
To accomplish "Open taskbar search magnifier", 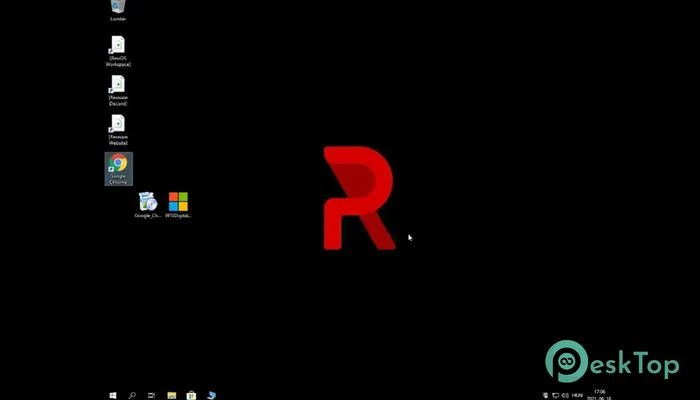I will pos(132,395).
